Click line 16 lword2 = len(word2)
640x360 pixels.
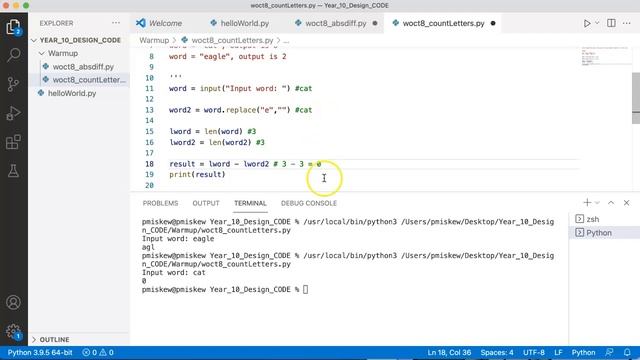pyautogui.click(x=217, y=142)
